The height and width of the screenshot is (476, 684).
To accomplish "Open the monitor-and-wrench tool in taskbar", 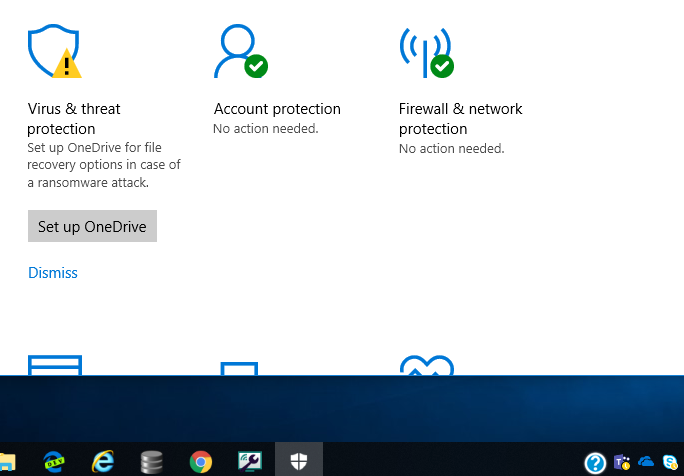I will pyautogui.click(x=250, y=461).
